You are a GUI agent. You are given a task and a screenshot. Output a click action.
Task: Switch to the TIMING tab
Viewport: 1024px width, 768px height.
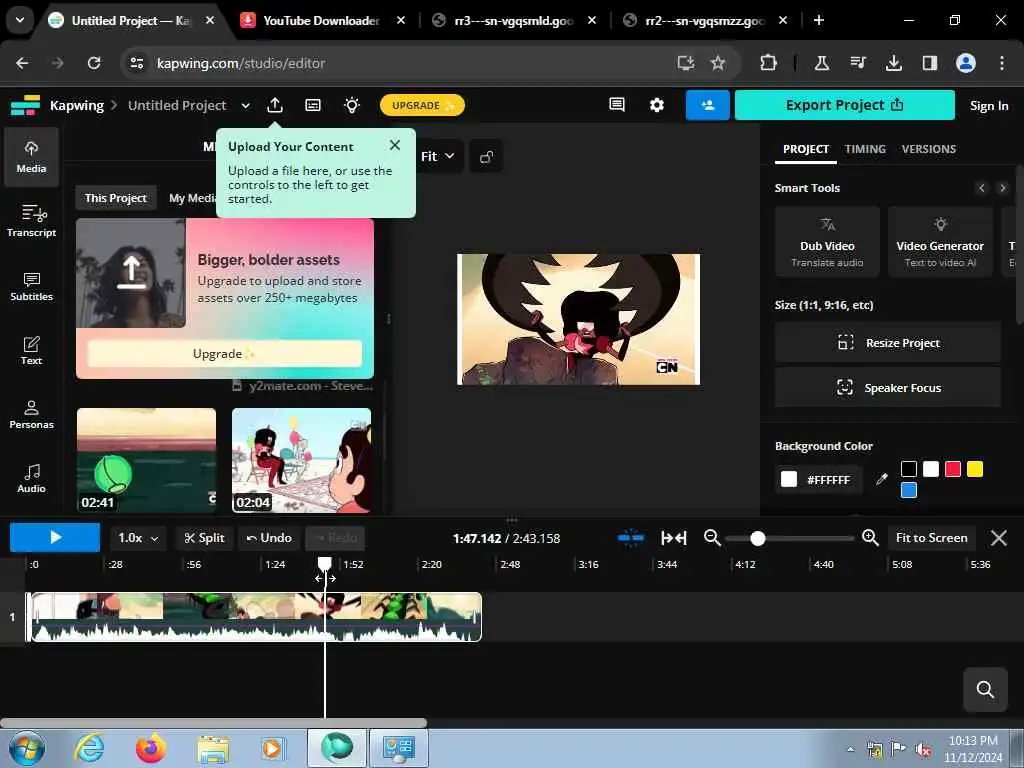865,149
